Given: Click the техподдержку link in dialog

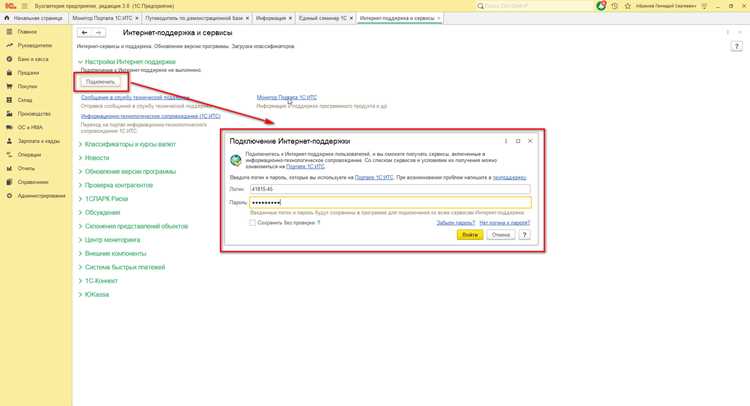Looking at the screenshot, I should [509, 177].
